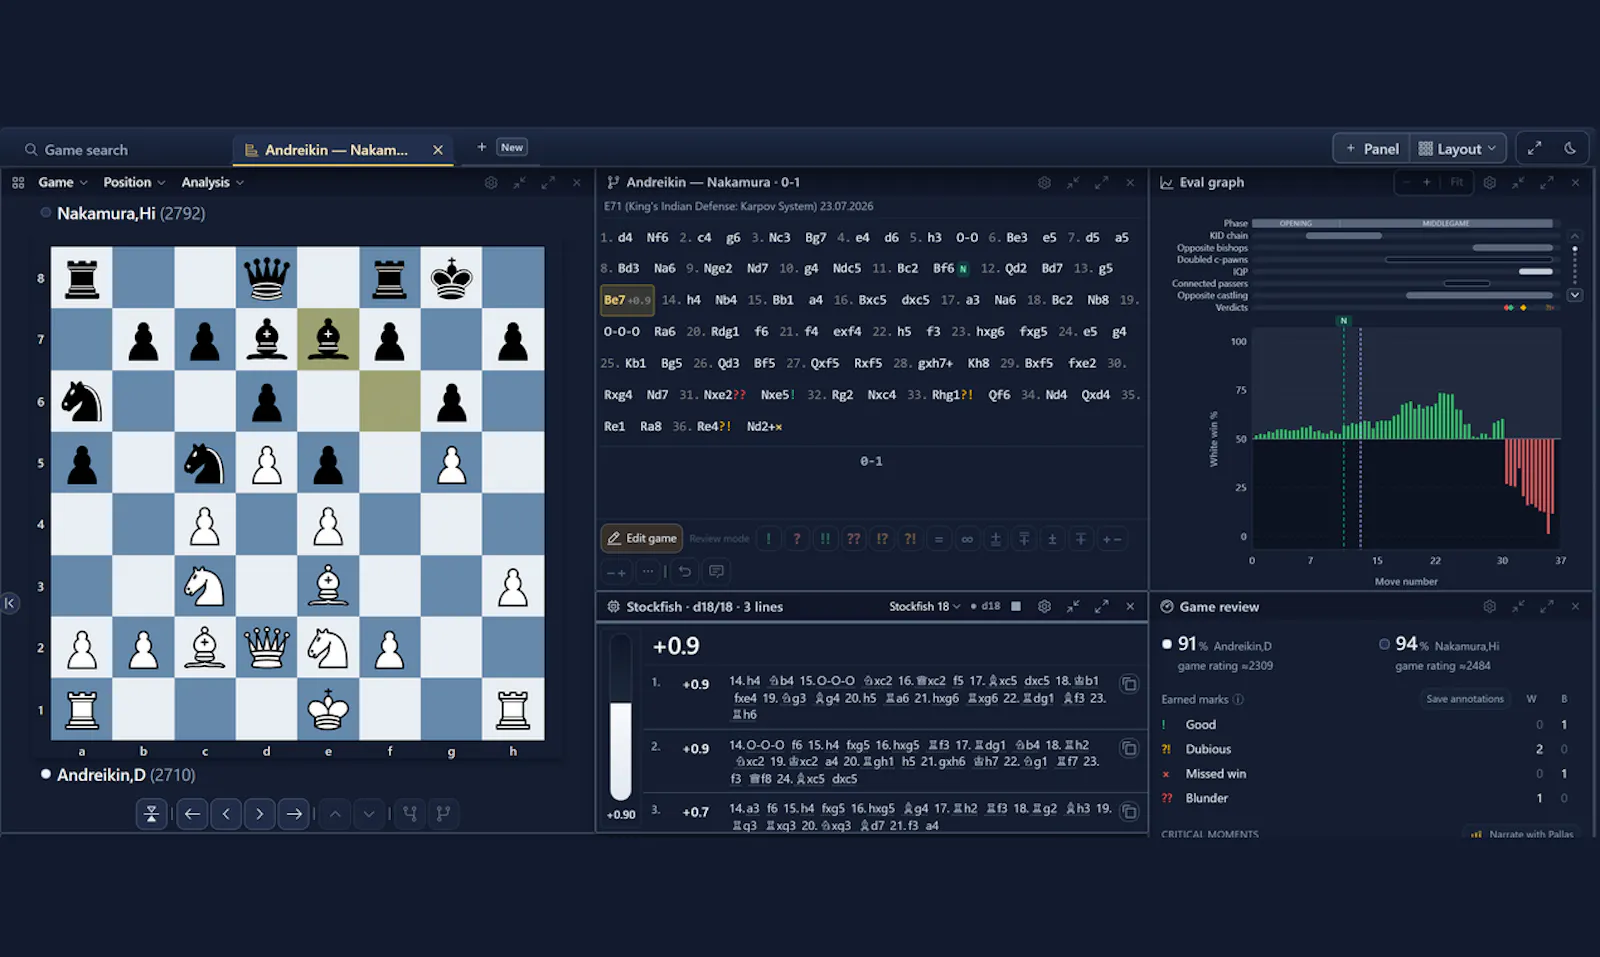
Task: Toggle fullscreen with the expand arrows icon
Action: click(1534, 148)
